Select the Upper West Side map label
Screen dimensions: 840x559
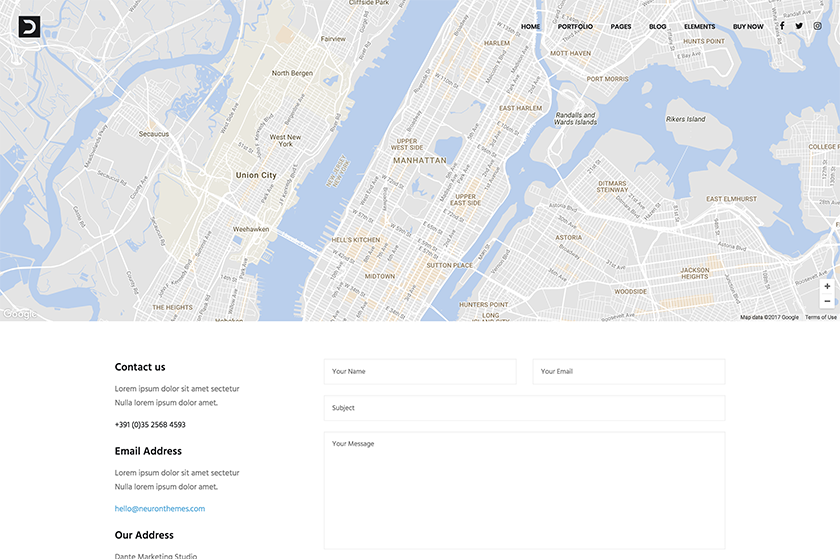click(407, 144)
